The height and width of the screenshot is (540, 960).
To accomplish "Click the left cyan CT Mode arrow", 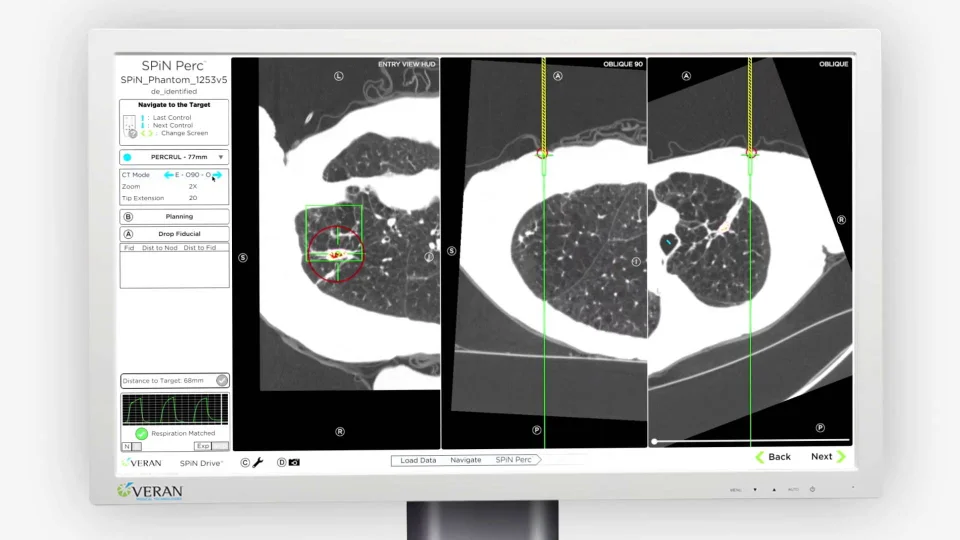I will click(x=168, y=175).
